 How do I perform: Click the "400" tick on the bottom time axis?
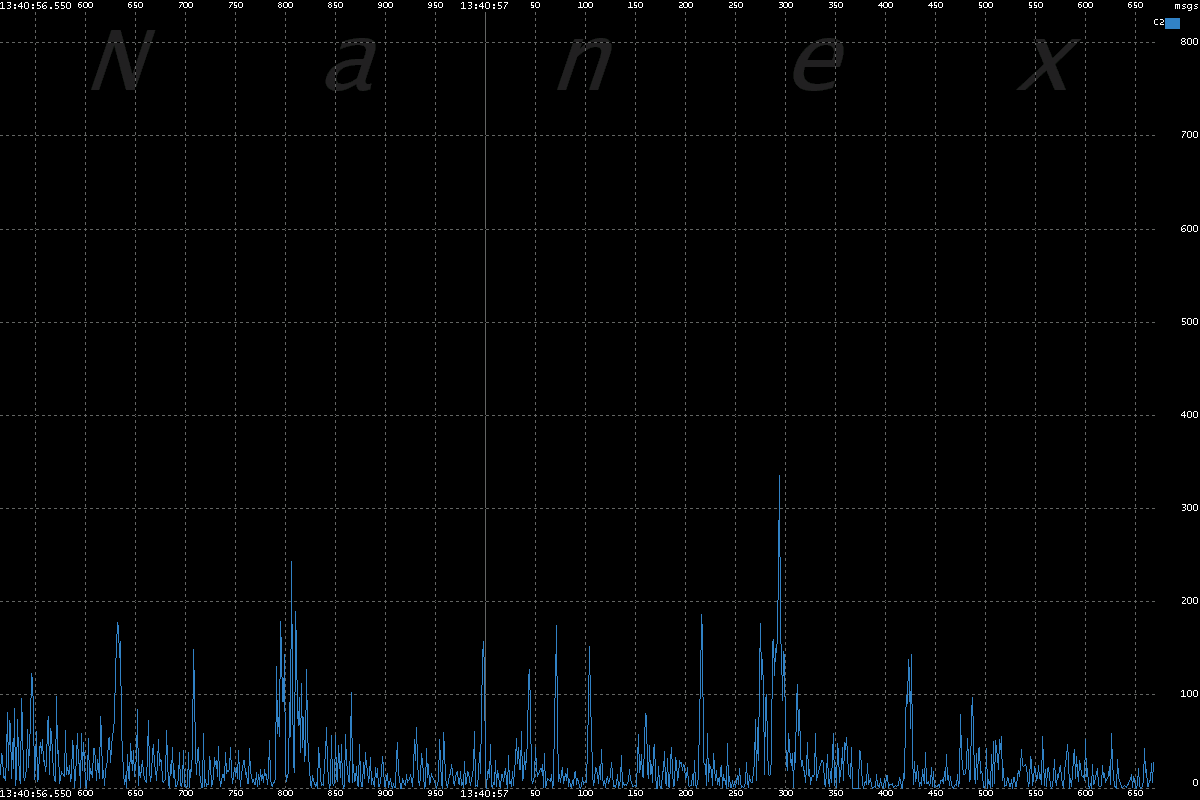pyautogui.click(x=885, y=793)
